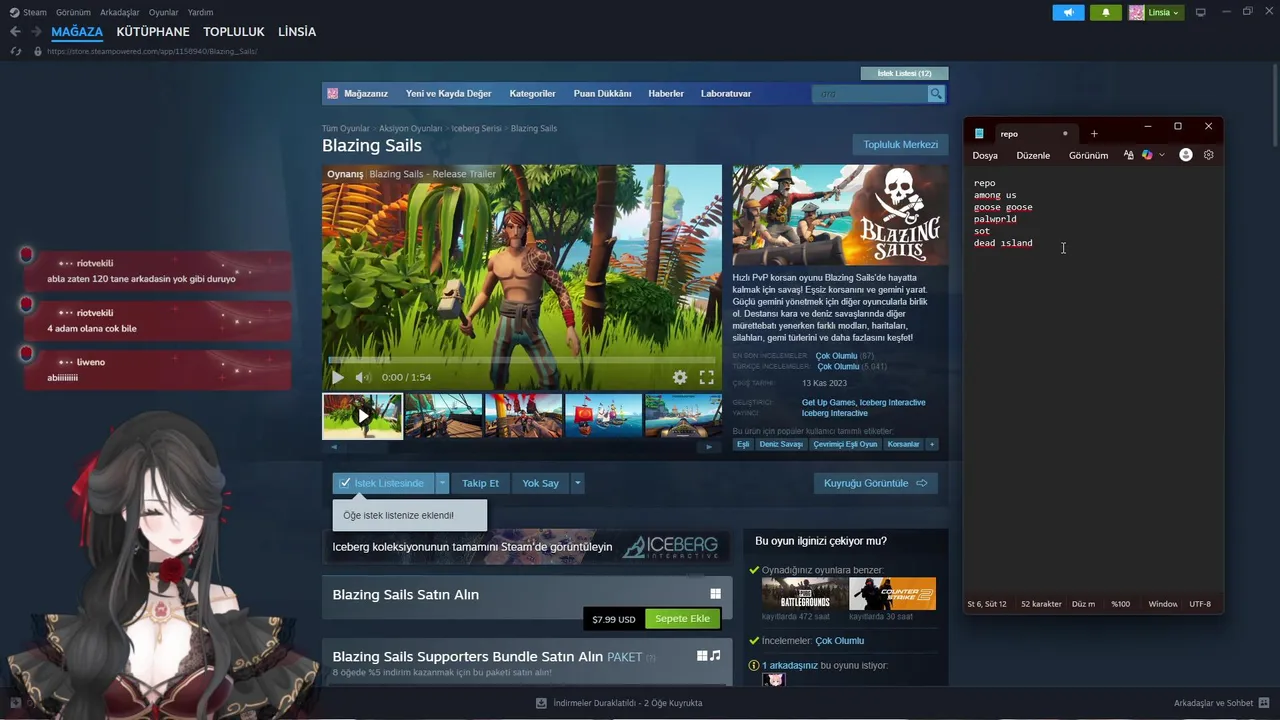
Task: Click the Steam forward navigation arrow
Action: pos(37,32)
